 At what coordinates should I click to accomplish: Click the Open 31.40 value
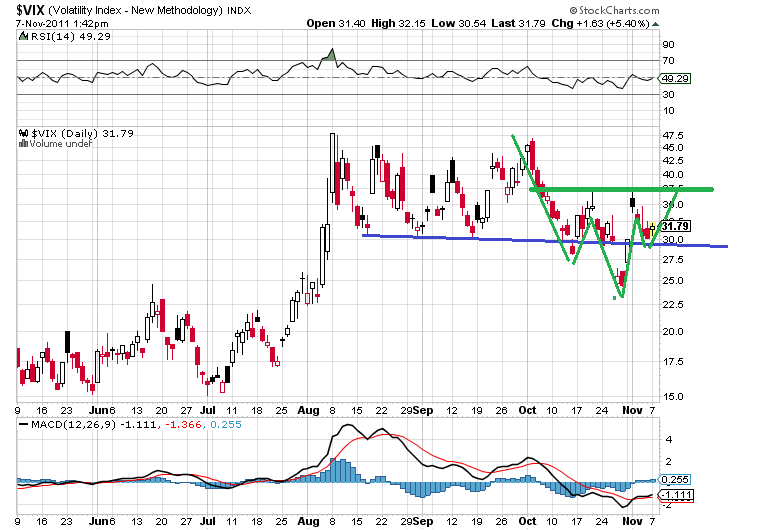(336, 23)
